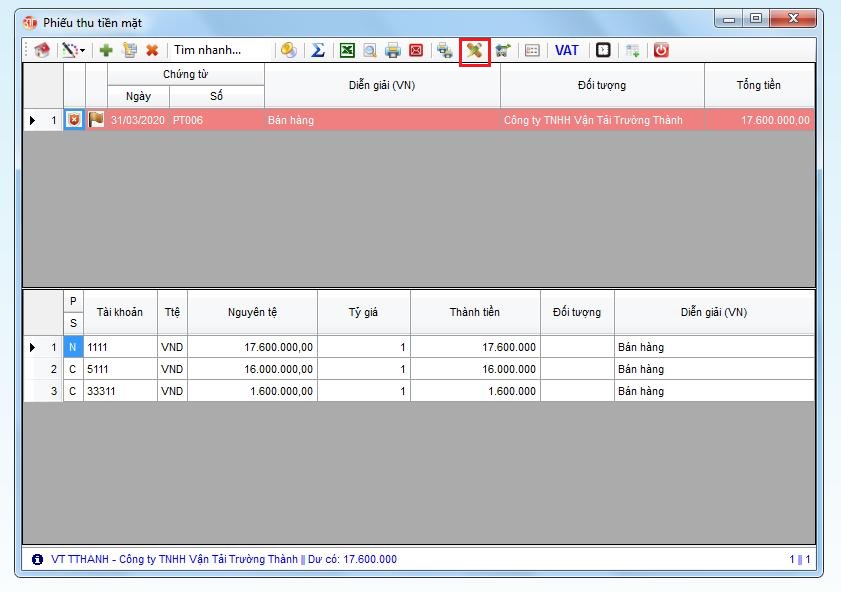
Task: Select the N debit cell for account 1111
Action: pos(73,347)
